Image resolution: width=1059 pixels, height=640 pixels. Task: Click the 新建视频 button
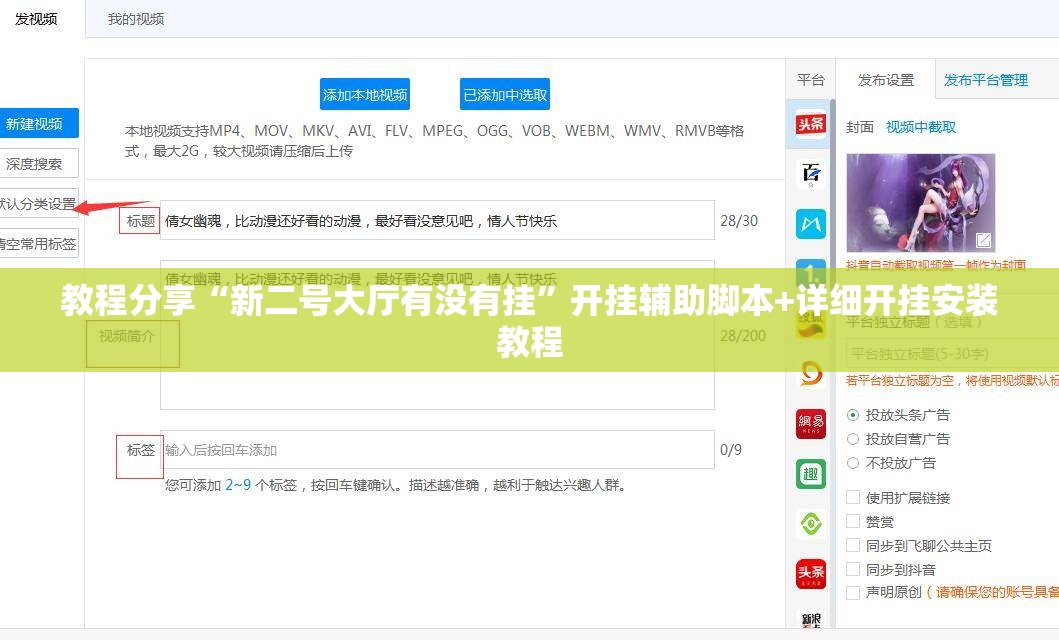[x=38, y=124]
